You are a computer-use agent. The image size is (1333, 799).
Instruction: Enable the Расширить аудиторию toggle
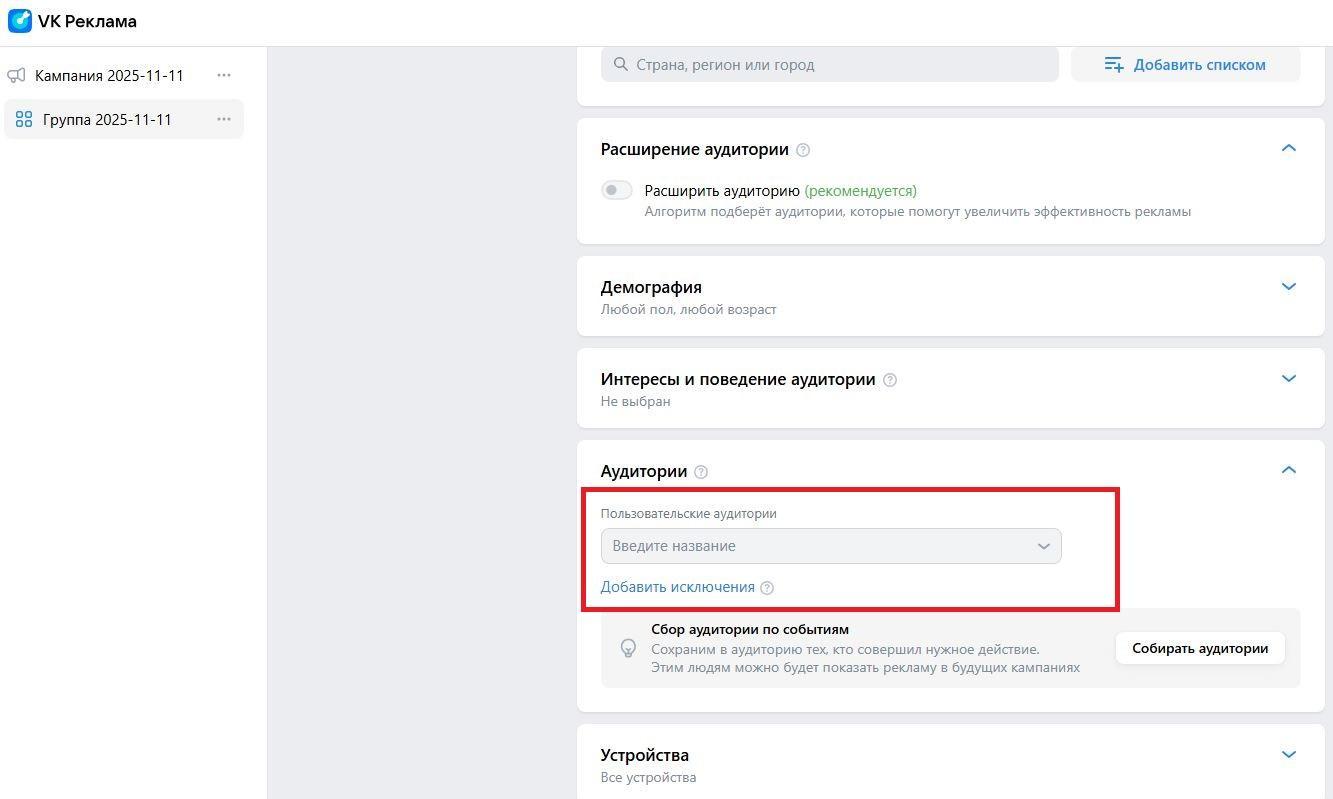616,190
